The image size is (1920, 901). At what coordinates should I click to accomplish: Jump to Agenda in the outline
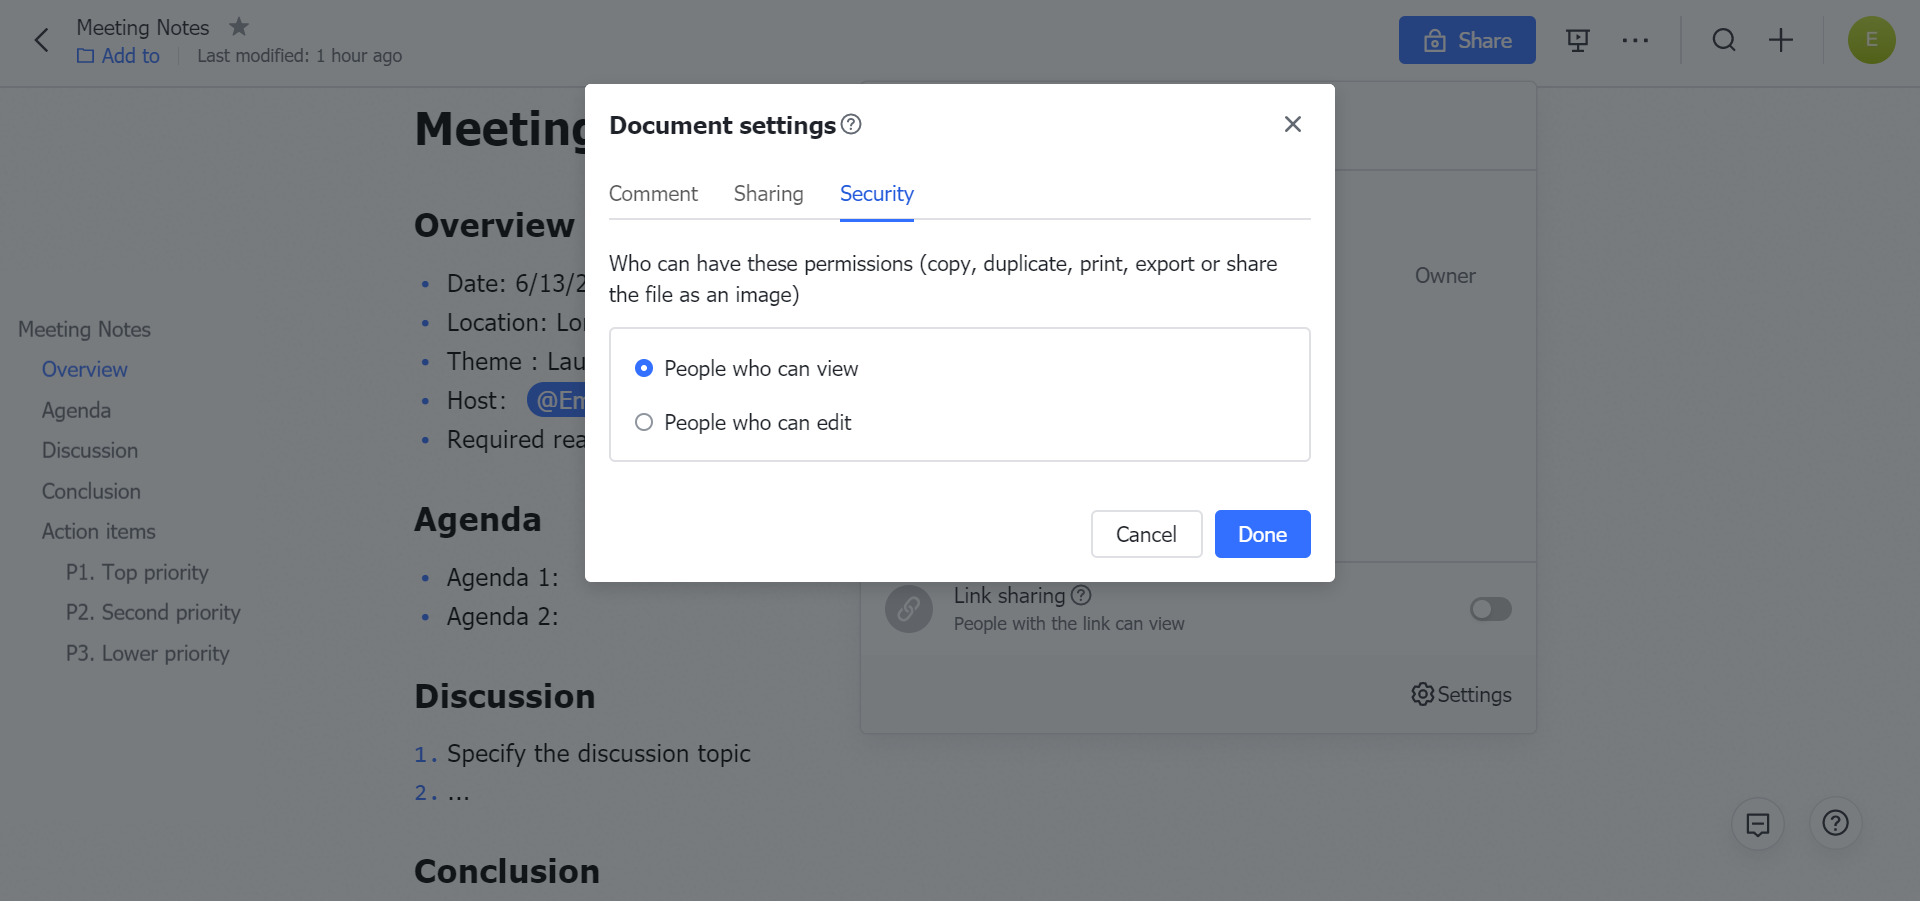tap(76, 411)
